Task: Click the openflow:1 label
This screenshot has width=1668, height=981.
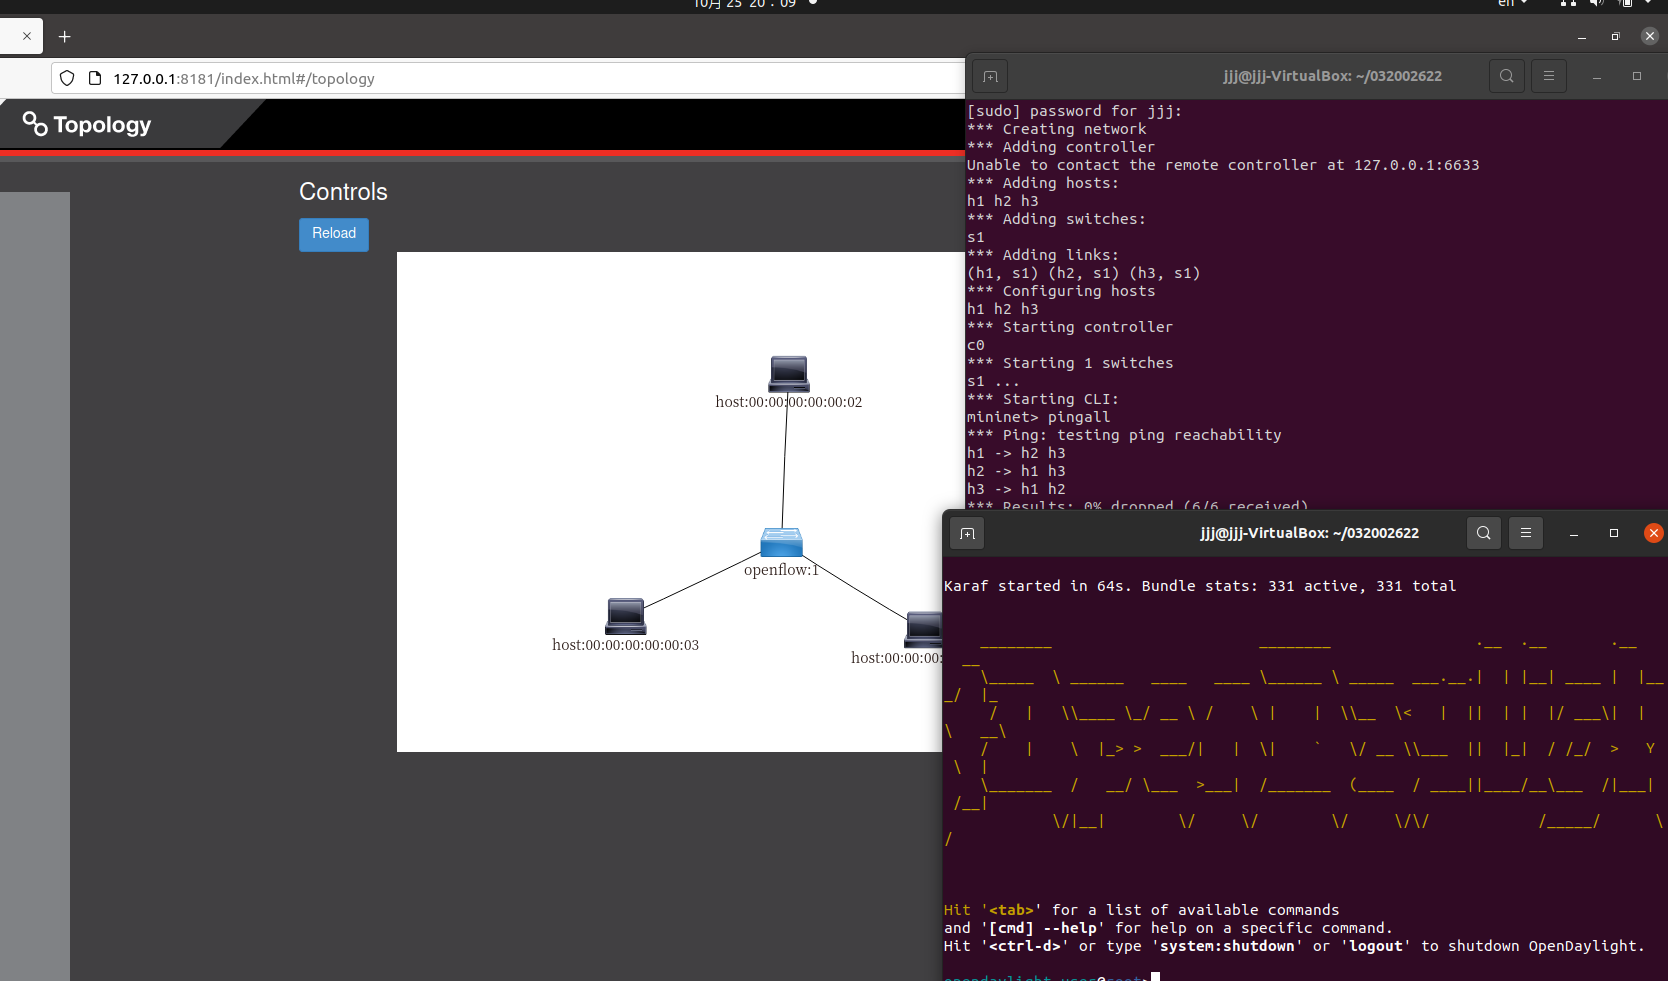Action: [781, 570]
